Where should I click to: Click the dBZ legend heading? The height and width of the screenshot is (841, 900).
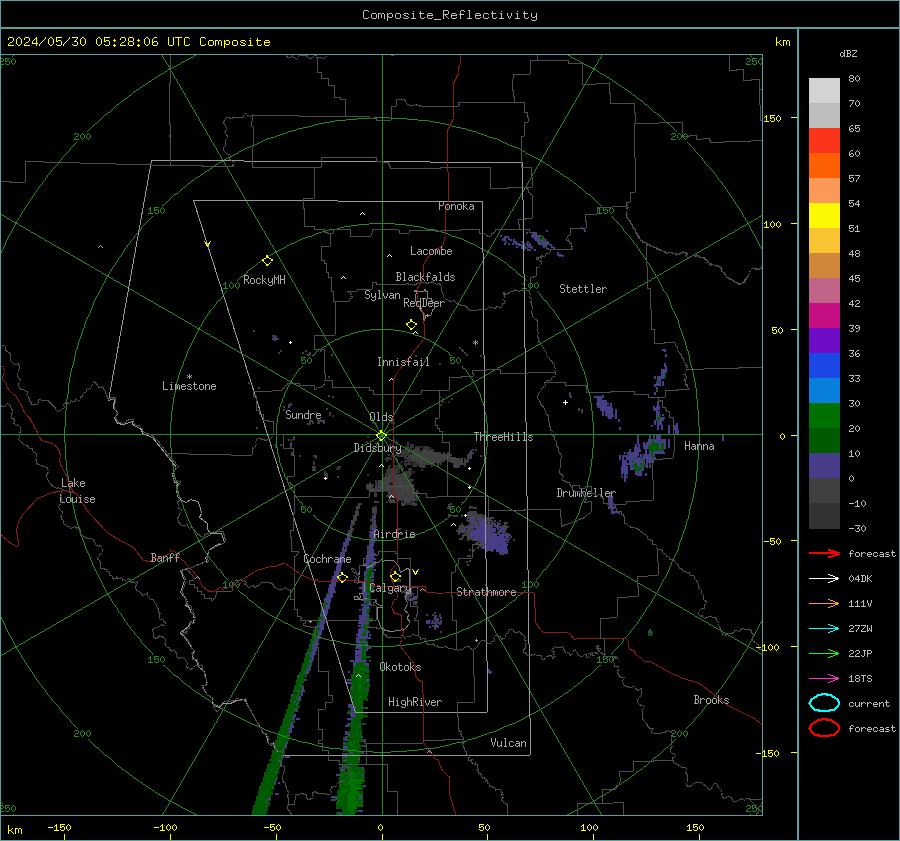click(848, 54)
